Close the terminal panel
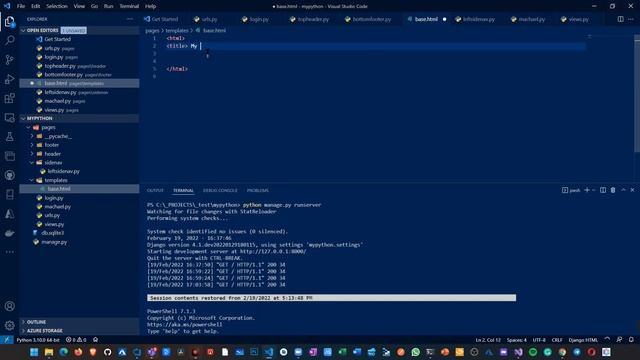 click(632, 190)
